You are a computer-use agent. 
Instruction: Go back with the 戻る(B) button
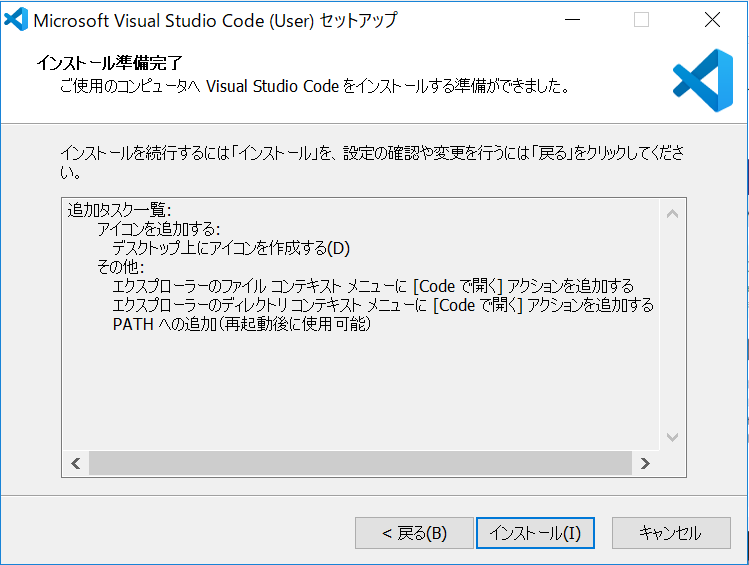pyautogui.click(x=414, y=533)
